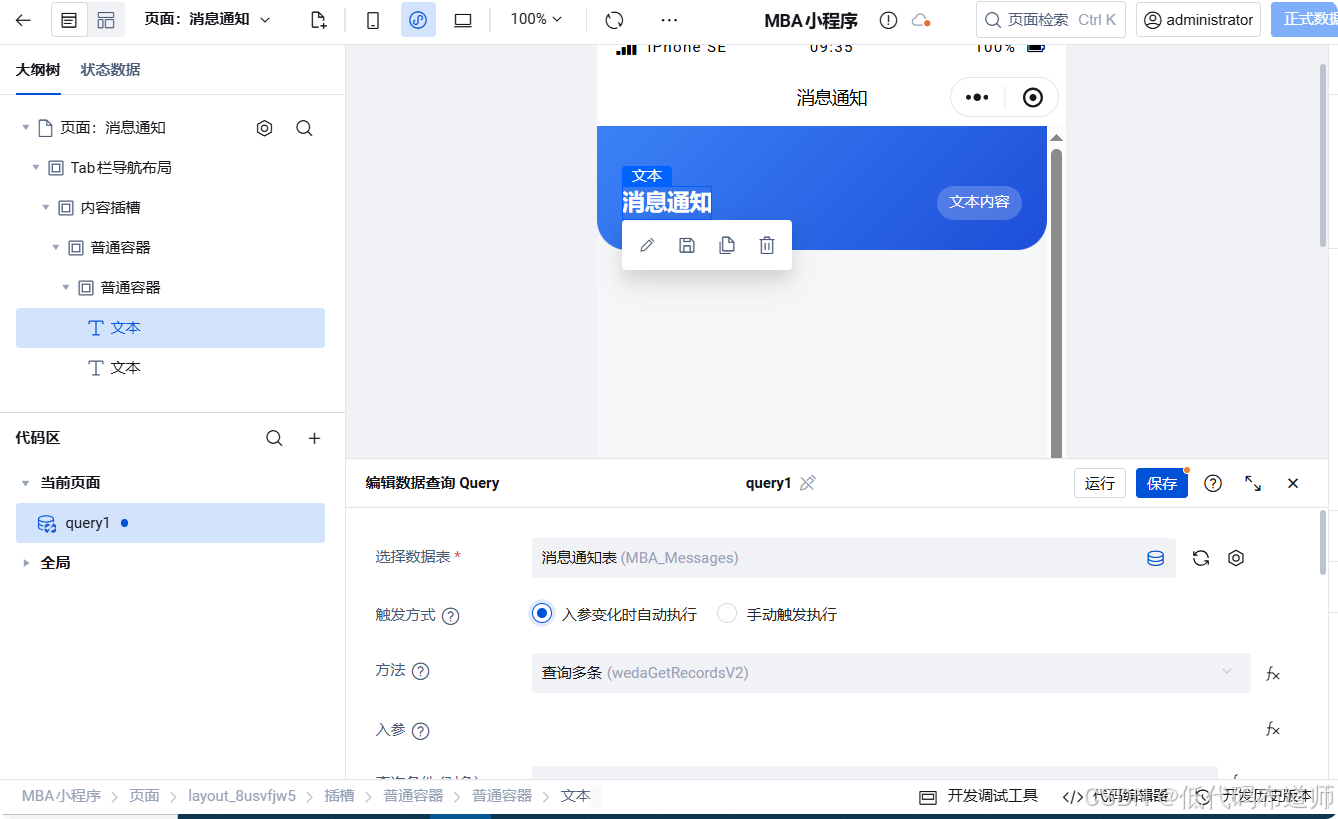Click the layout_8usvfjw5 breadcrumb
This screenshot has height=819, width=1338.
(x=242, y=796)
